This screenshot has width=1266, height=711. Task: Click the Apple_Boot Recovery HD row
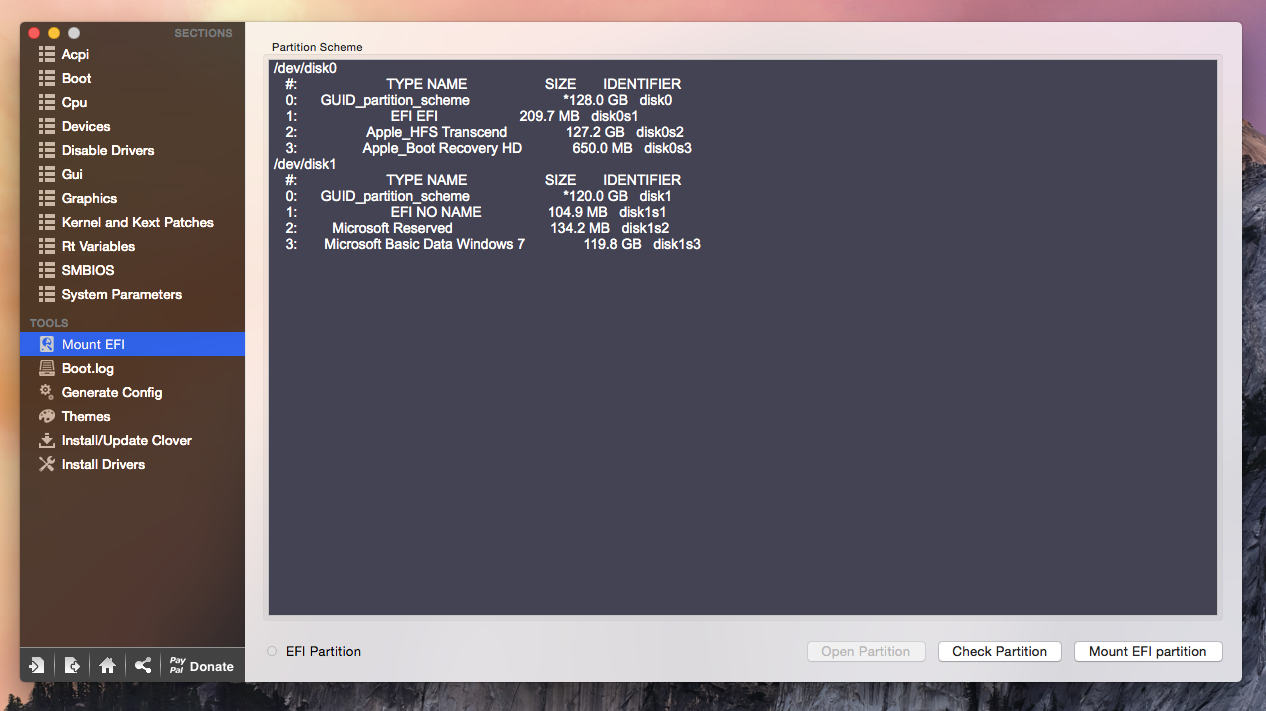(x=488, y=148)
